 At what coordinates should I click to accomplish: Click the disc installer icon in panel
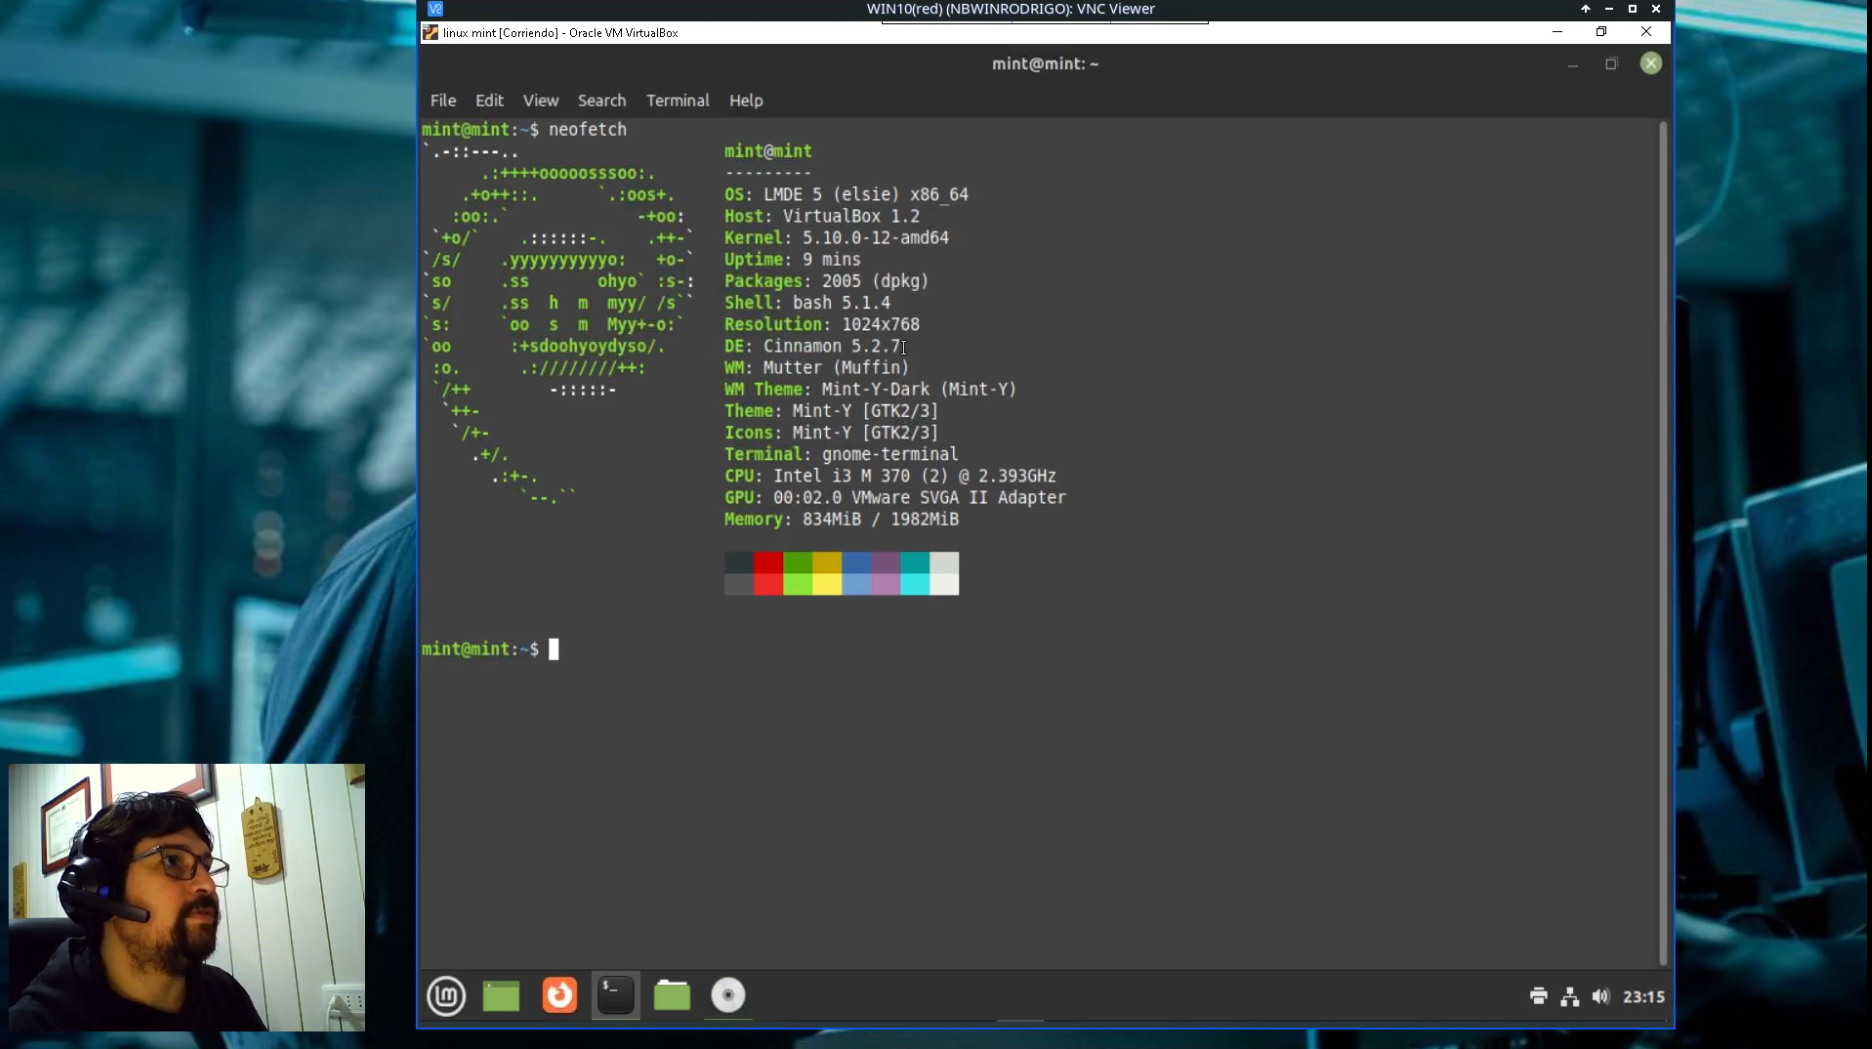(x=728, y=995)
